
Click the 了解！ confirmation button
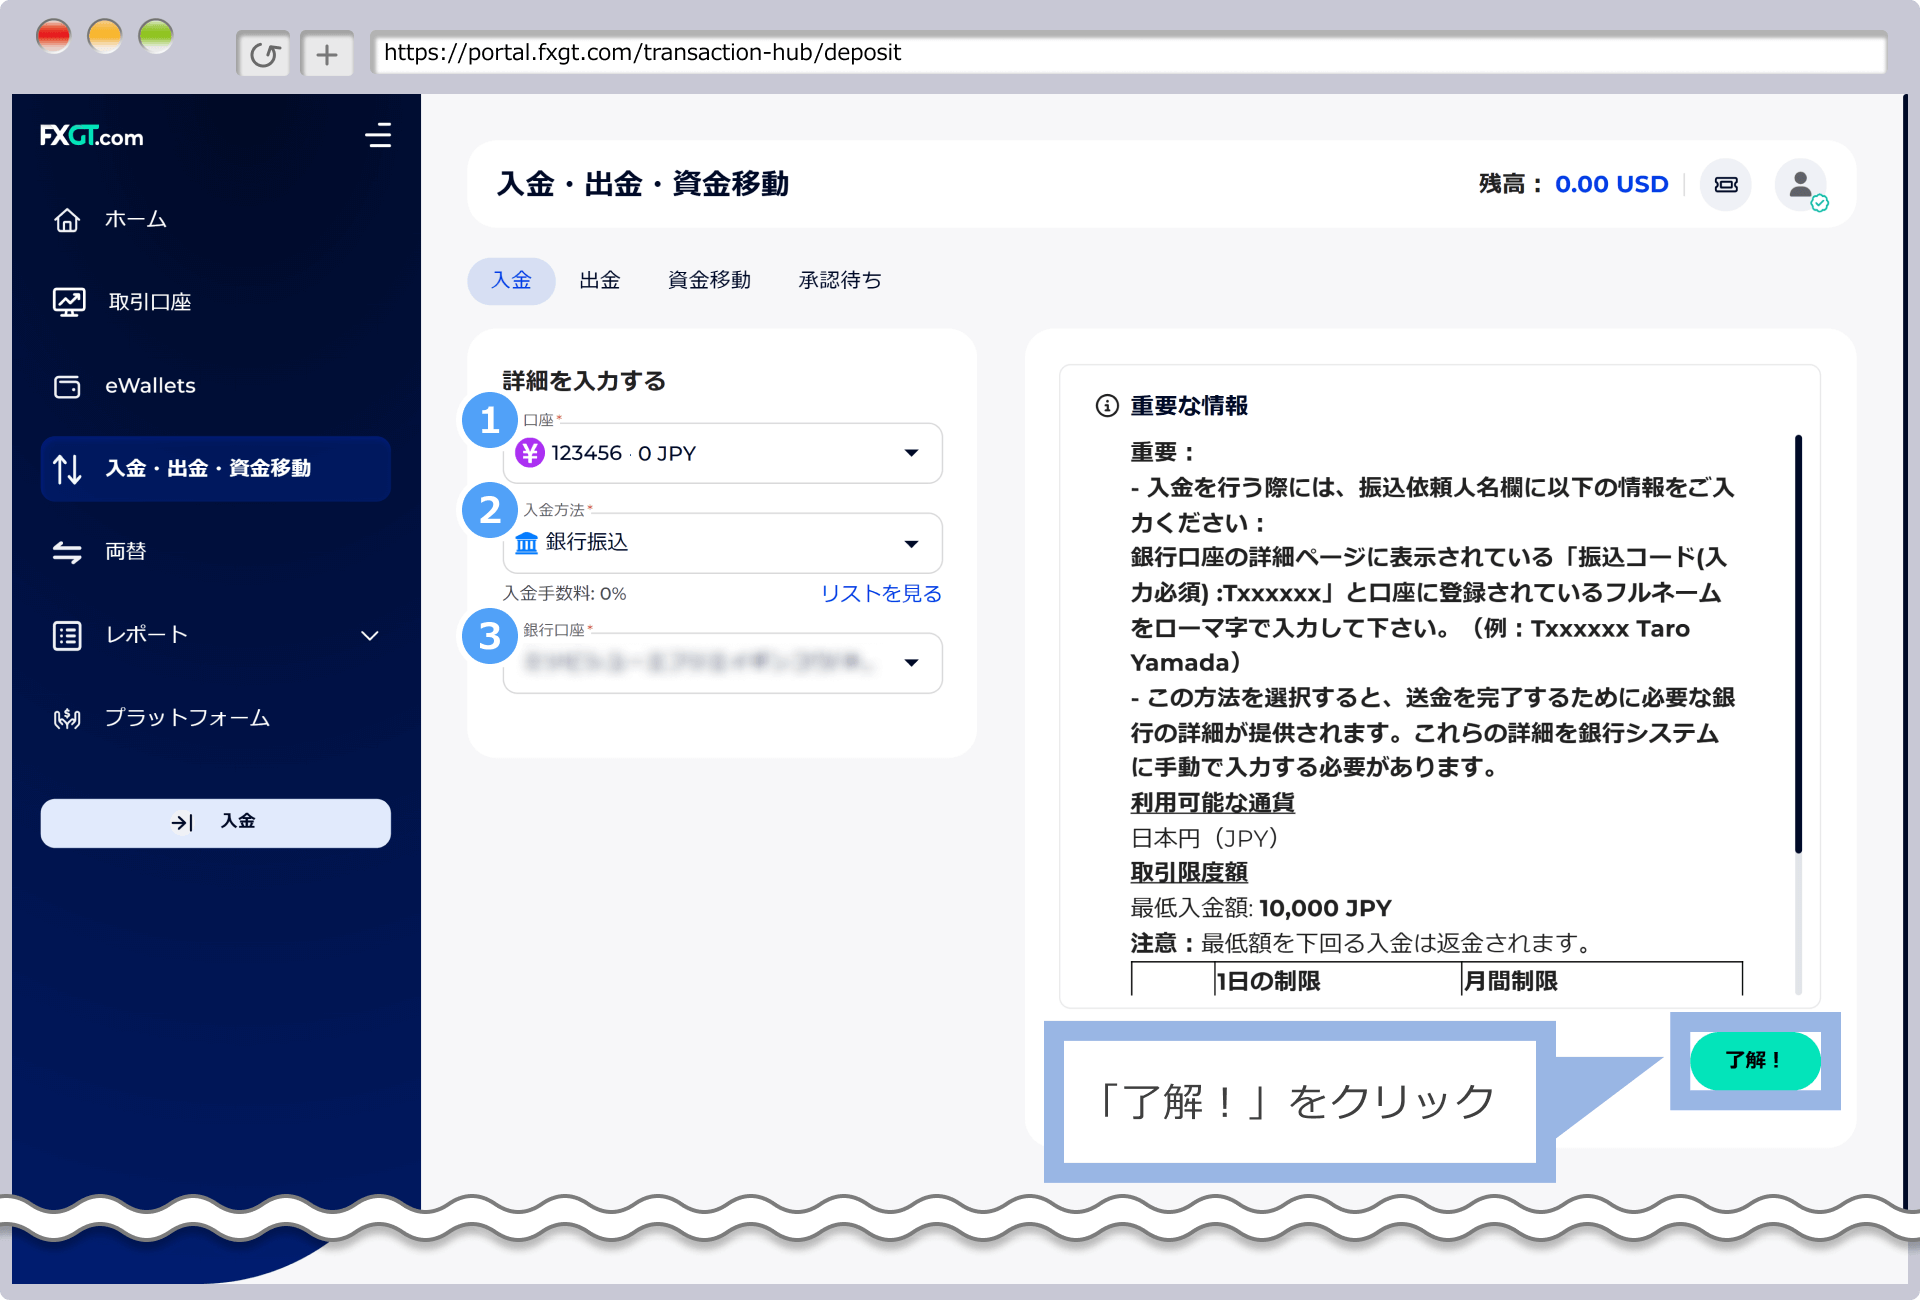(x=1754, y=1060)
